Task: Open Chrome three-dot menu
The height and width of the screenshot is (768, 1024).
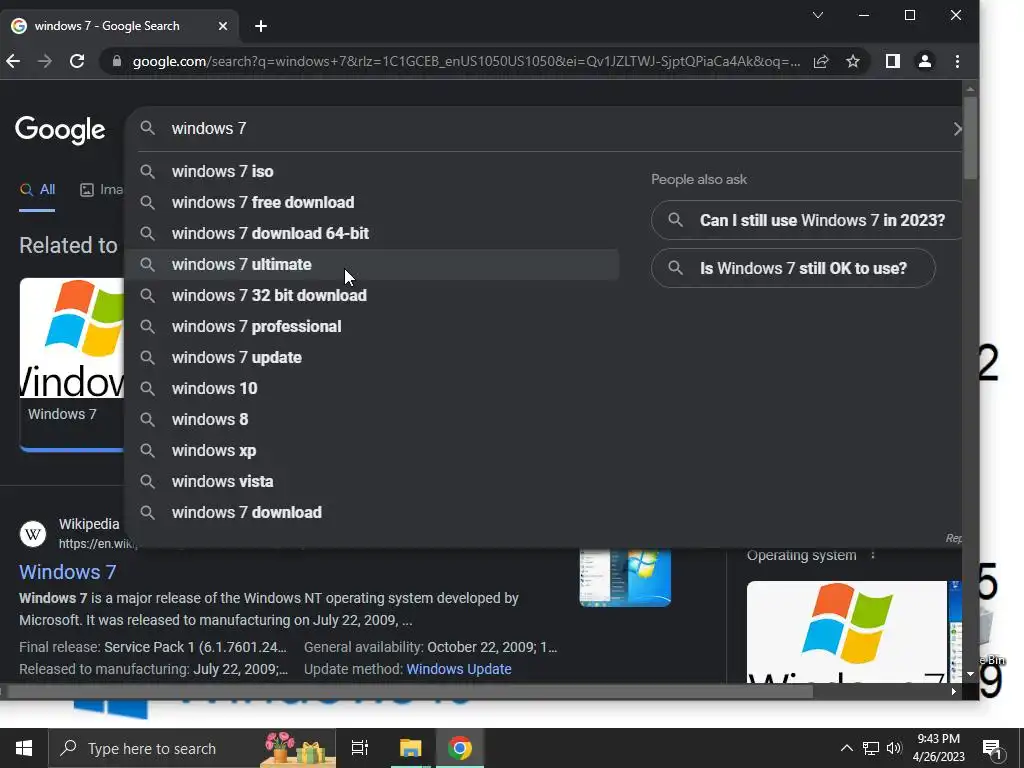Action: click(957, 61)
